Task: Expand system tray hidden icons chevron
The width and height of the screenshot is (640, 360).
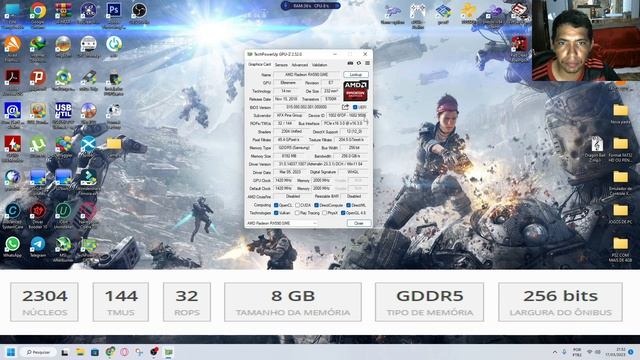Action: pyautogui.click(x=554, y=352)
